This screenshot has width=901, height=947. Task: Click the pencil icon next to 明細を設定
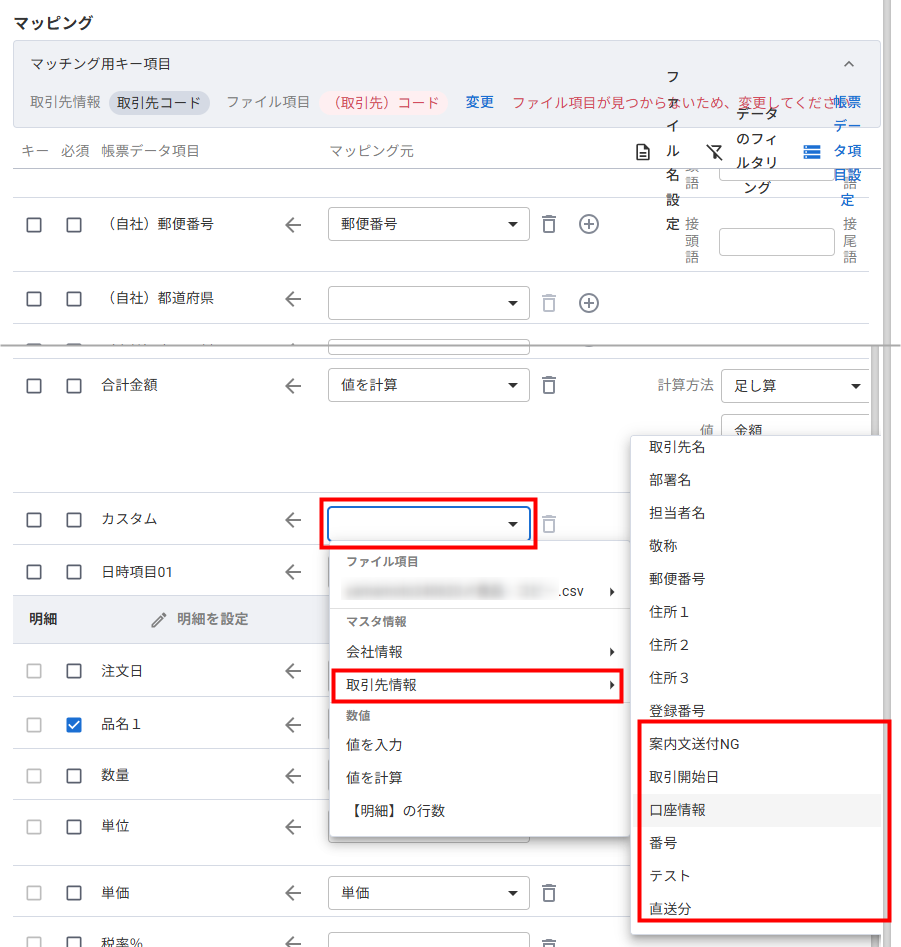158,619
